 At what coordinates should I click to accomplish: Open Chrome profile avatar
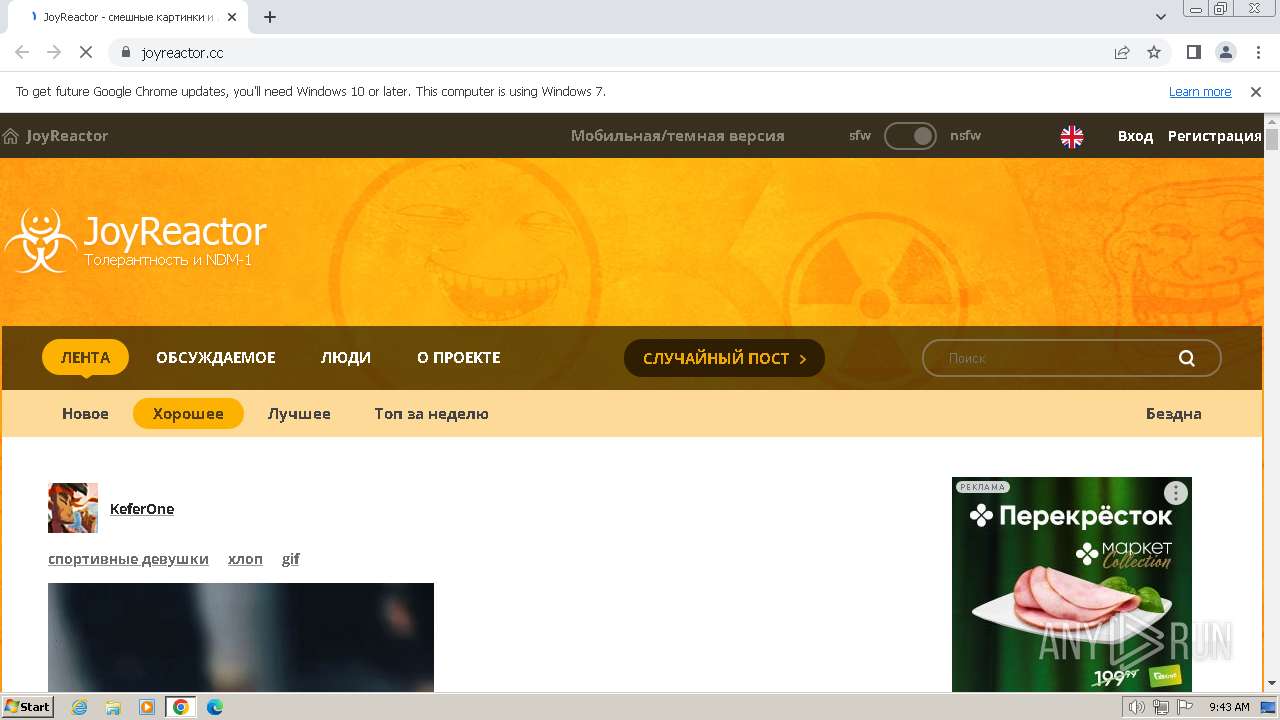point(1225,52)
